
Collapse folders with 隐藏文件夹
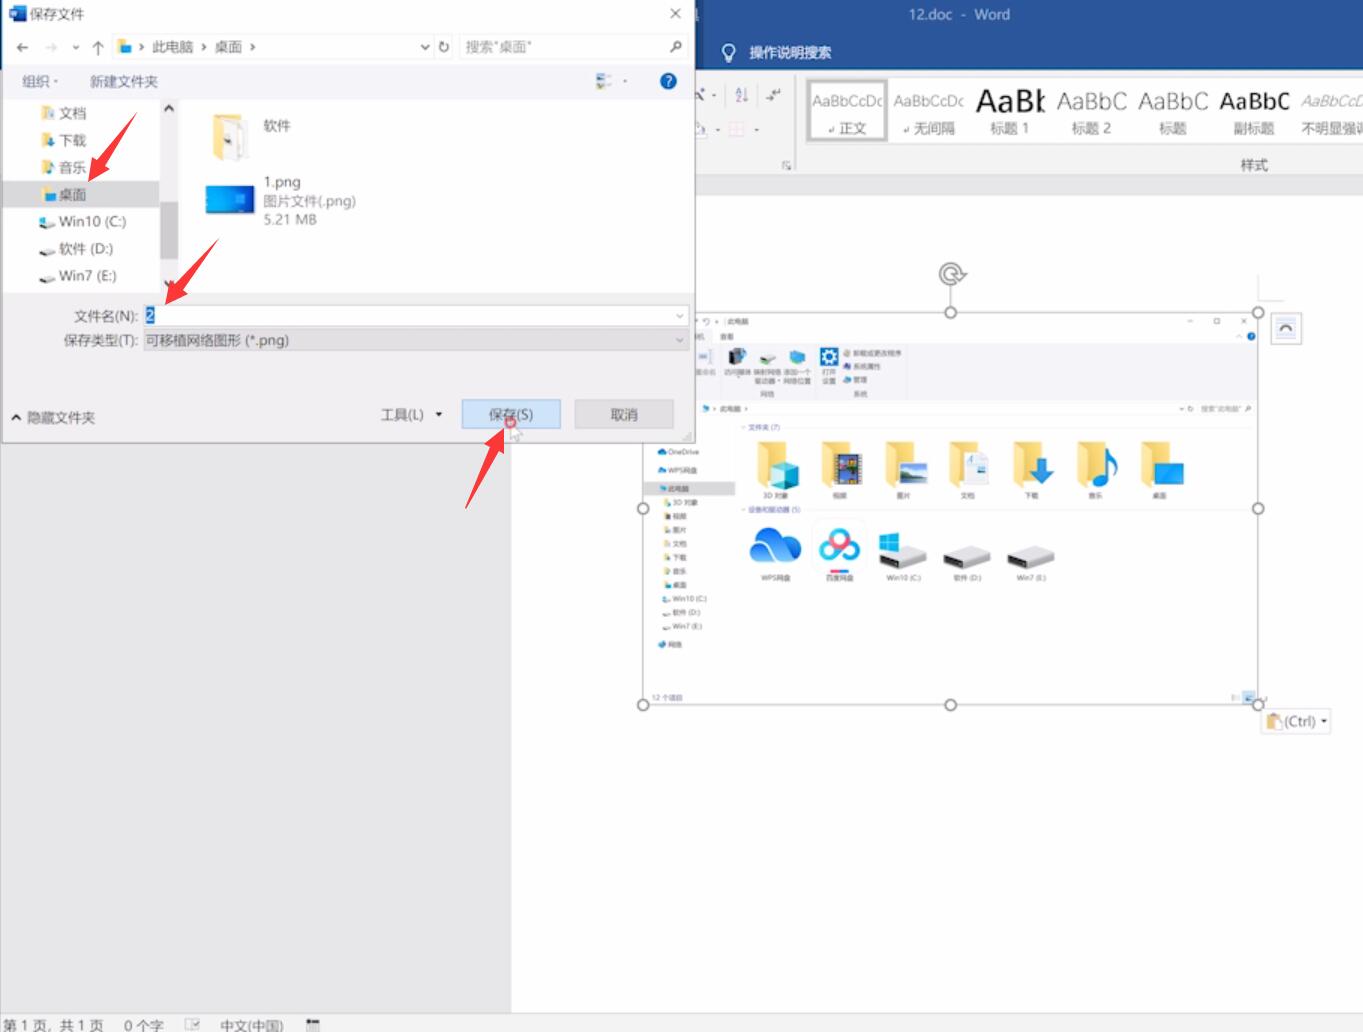point(53,417)
